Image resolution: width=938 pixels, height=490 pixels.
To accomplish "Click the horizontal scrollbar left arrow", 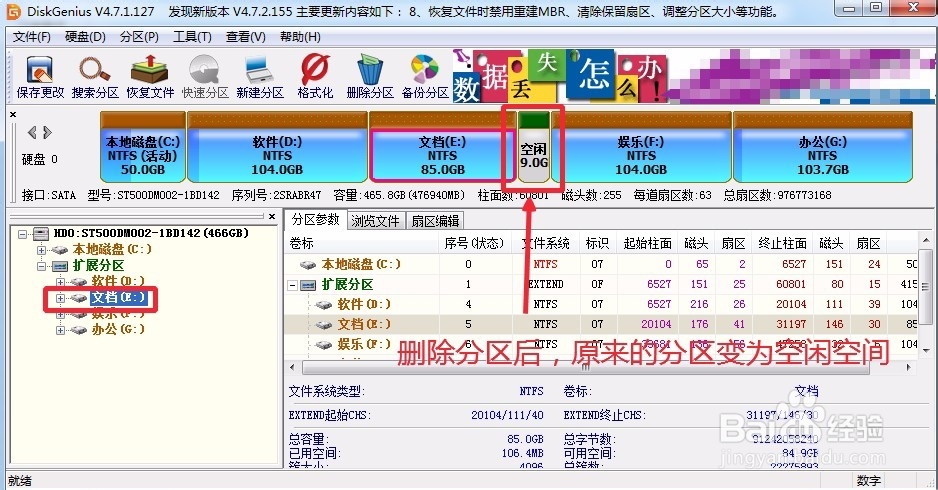I will click(x=293, y=367).
